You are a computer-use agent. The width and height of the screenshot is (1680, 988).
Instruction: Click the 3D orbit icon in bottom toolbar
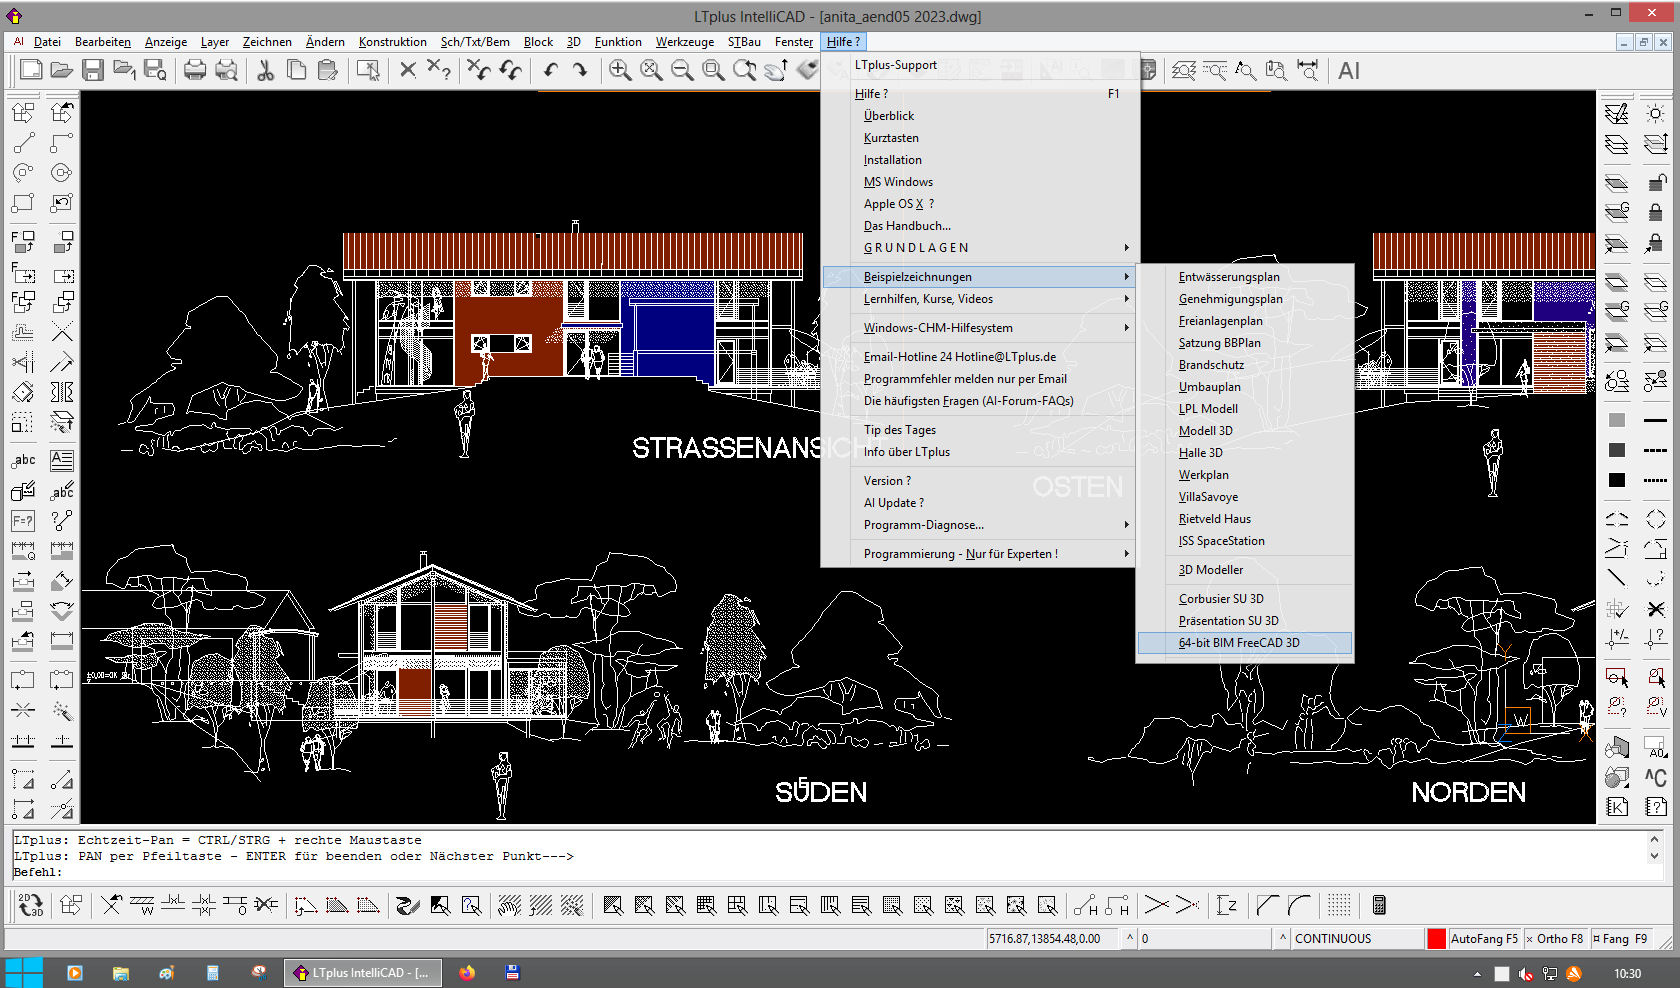(x=31, y=905)
